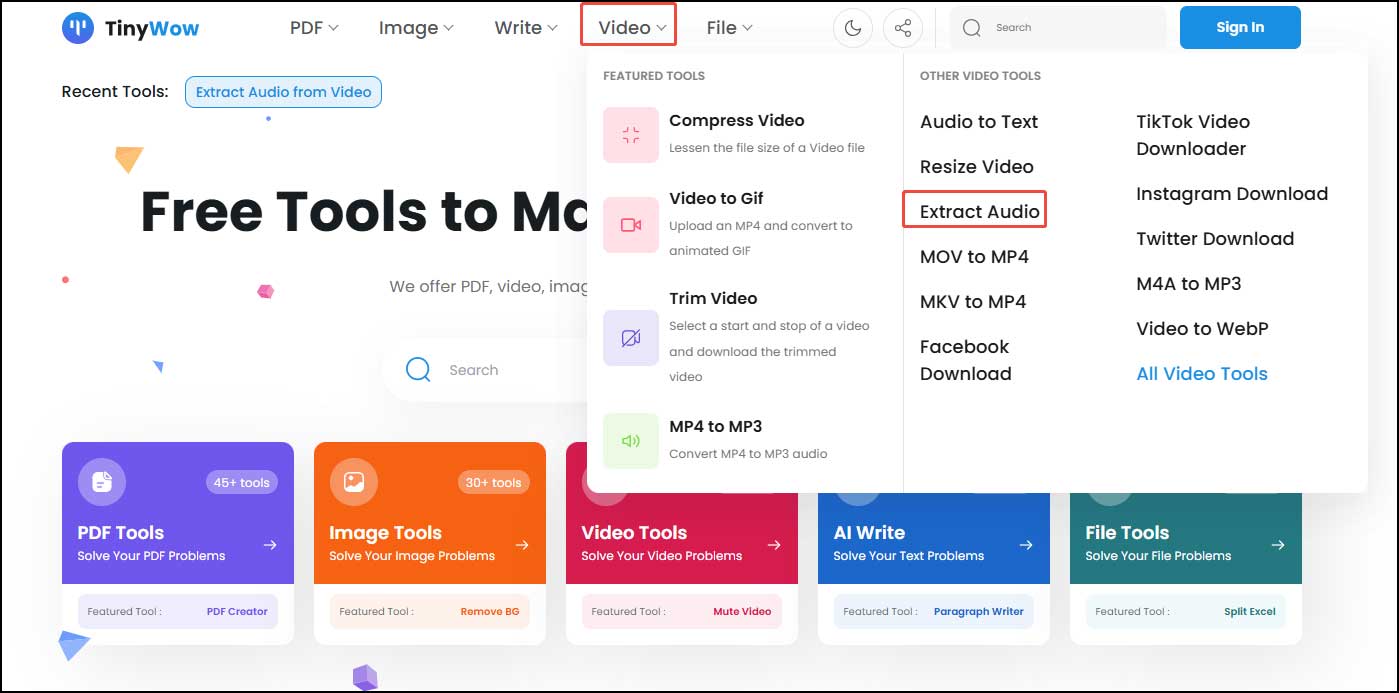Viewport: 1399px width, 693px height.
Task: Open the All Video Tools link
Action: coord(1201,373)
